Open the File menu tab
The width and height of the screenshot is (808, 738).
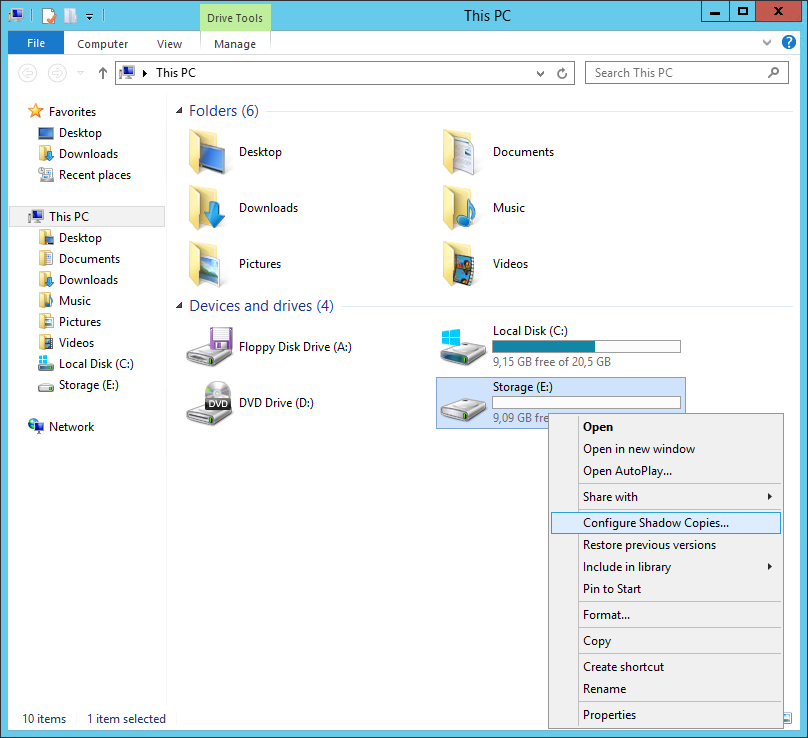(x=36, y=43)
